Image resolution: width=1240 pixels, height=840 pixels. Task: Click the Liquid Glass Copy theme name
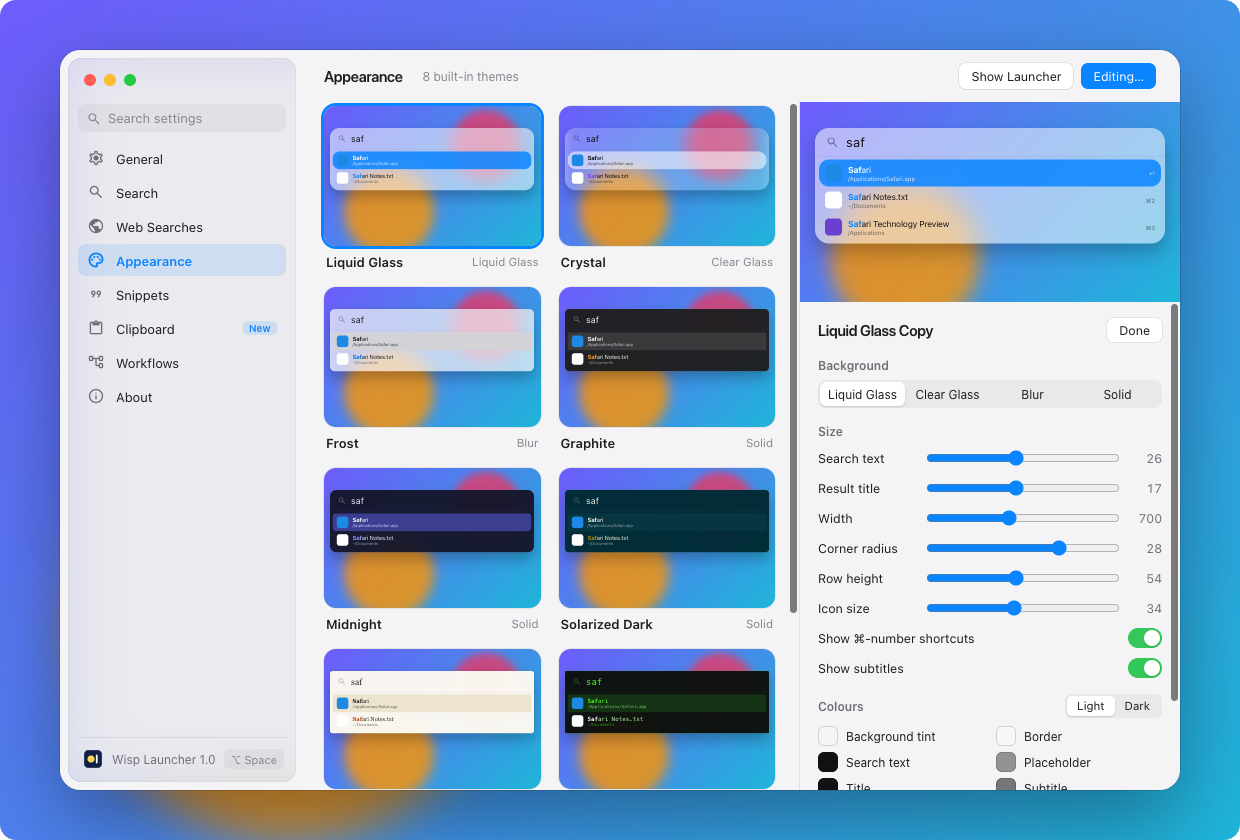click(x=875, y=331)
